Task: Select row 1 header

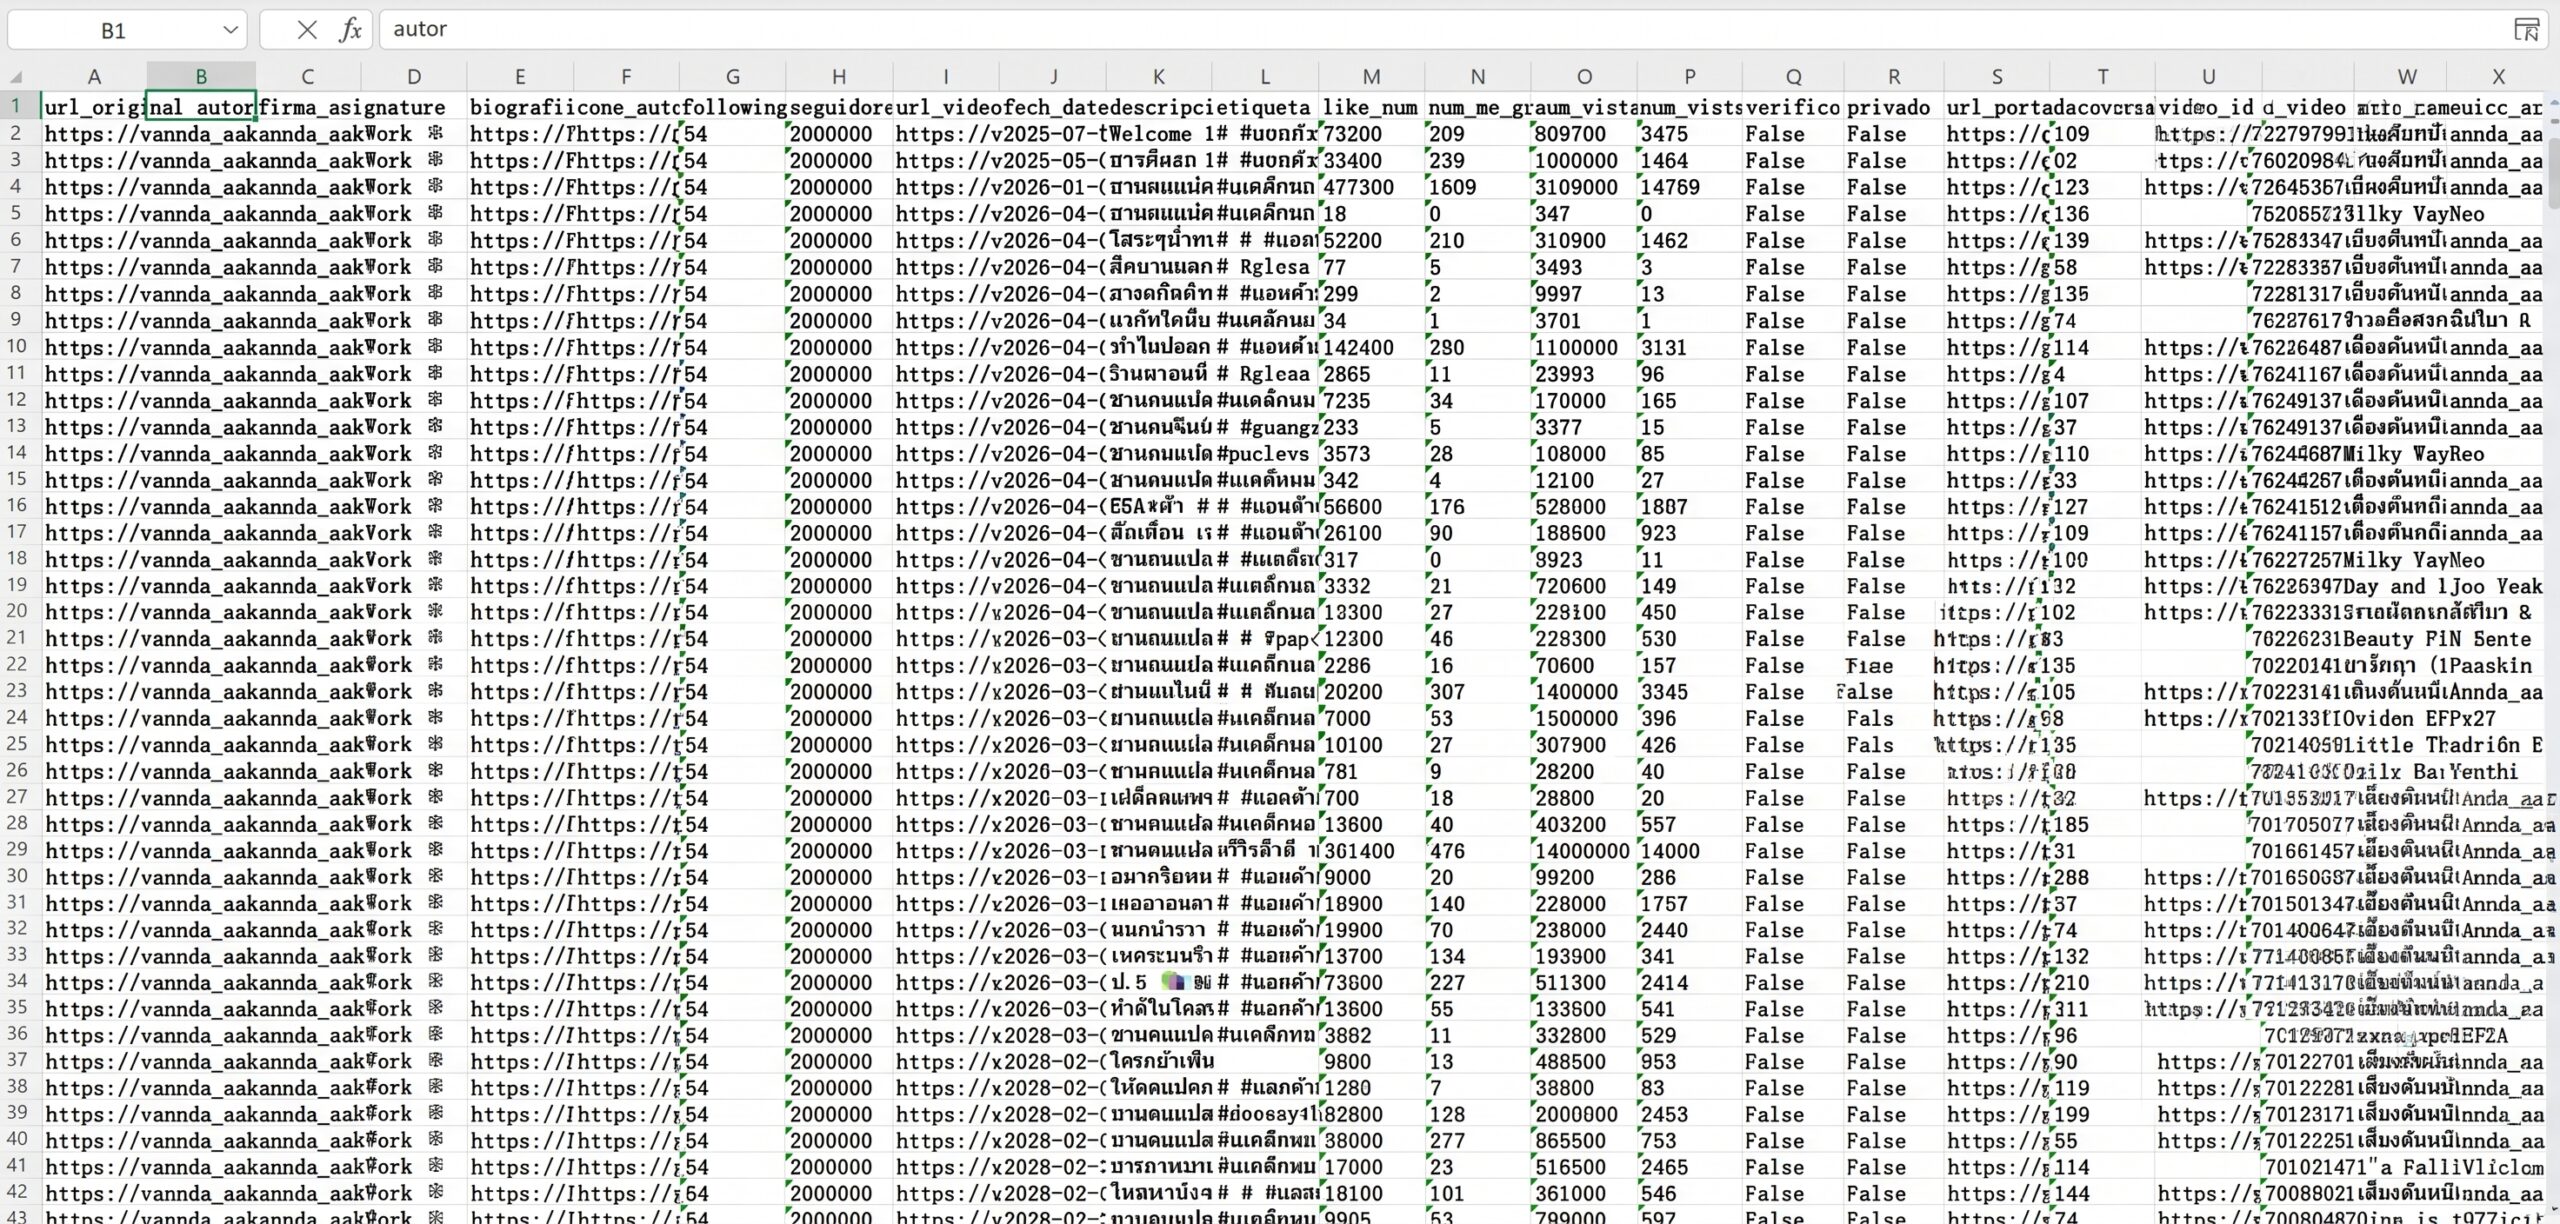Action: 16,106
